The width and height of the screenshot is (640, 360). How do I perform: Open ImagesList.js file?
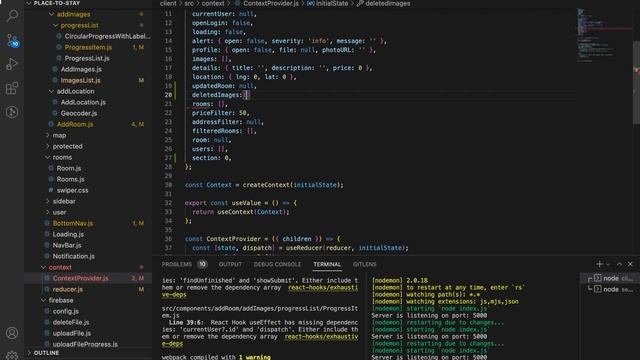(x=80, y=80)
